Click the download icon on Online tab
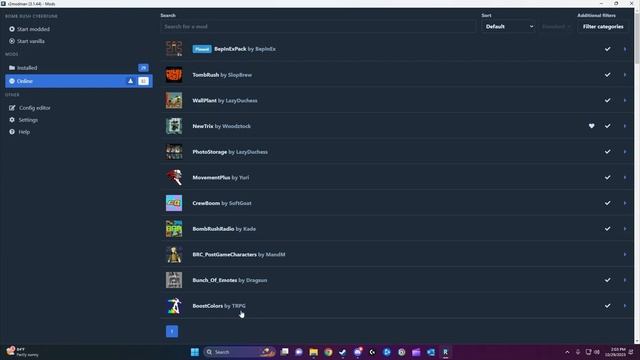Image resolution: width=640 pixels, height=360 pixels. pyautogui.click(x=130, y=81)
